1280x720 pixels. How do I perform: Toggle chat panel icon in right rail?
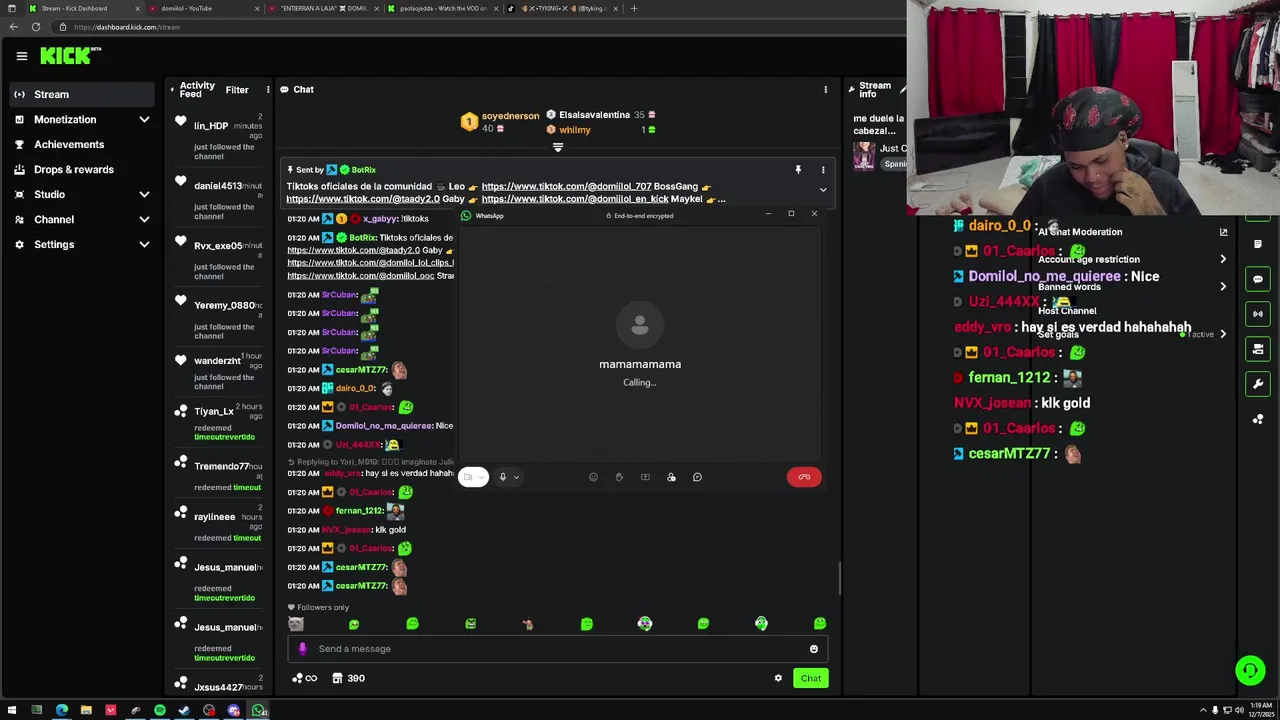coord(1258,279)
